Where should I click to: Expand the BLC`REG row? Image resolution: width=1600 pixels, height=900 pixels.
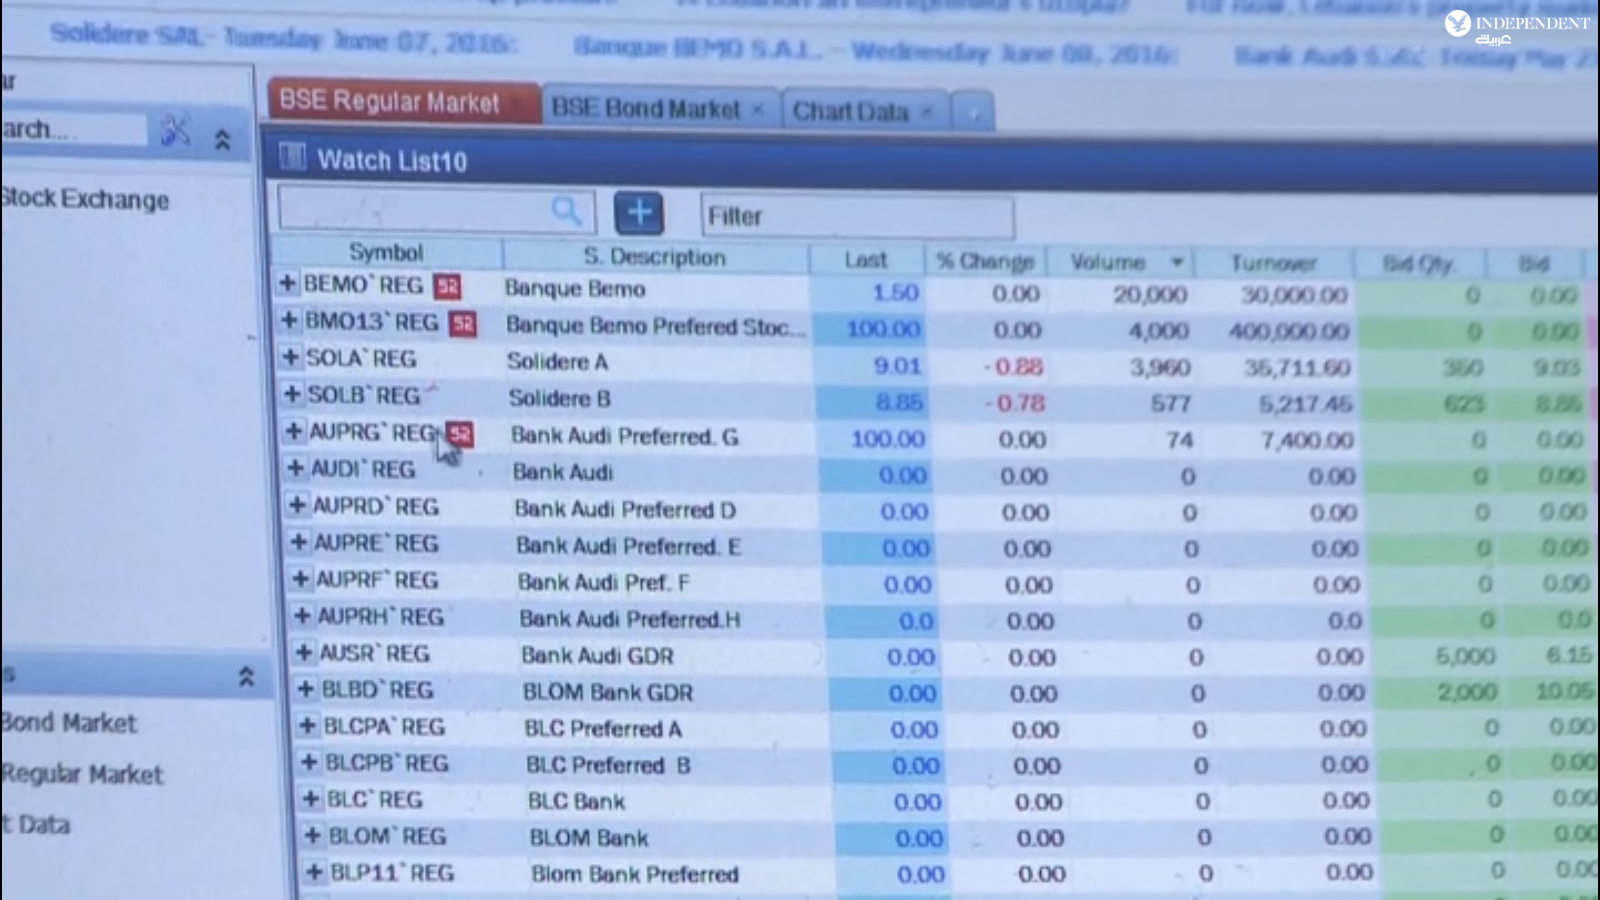(x=311, y=799)
